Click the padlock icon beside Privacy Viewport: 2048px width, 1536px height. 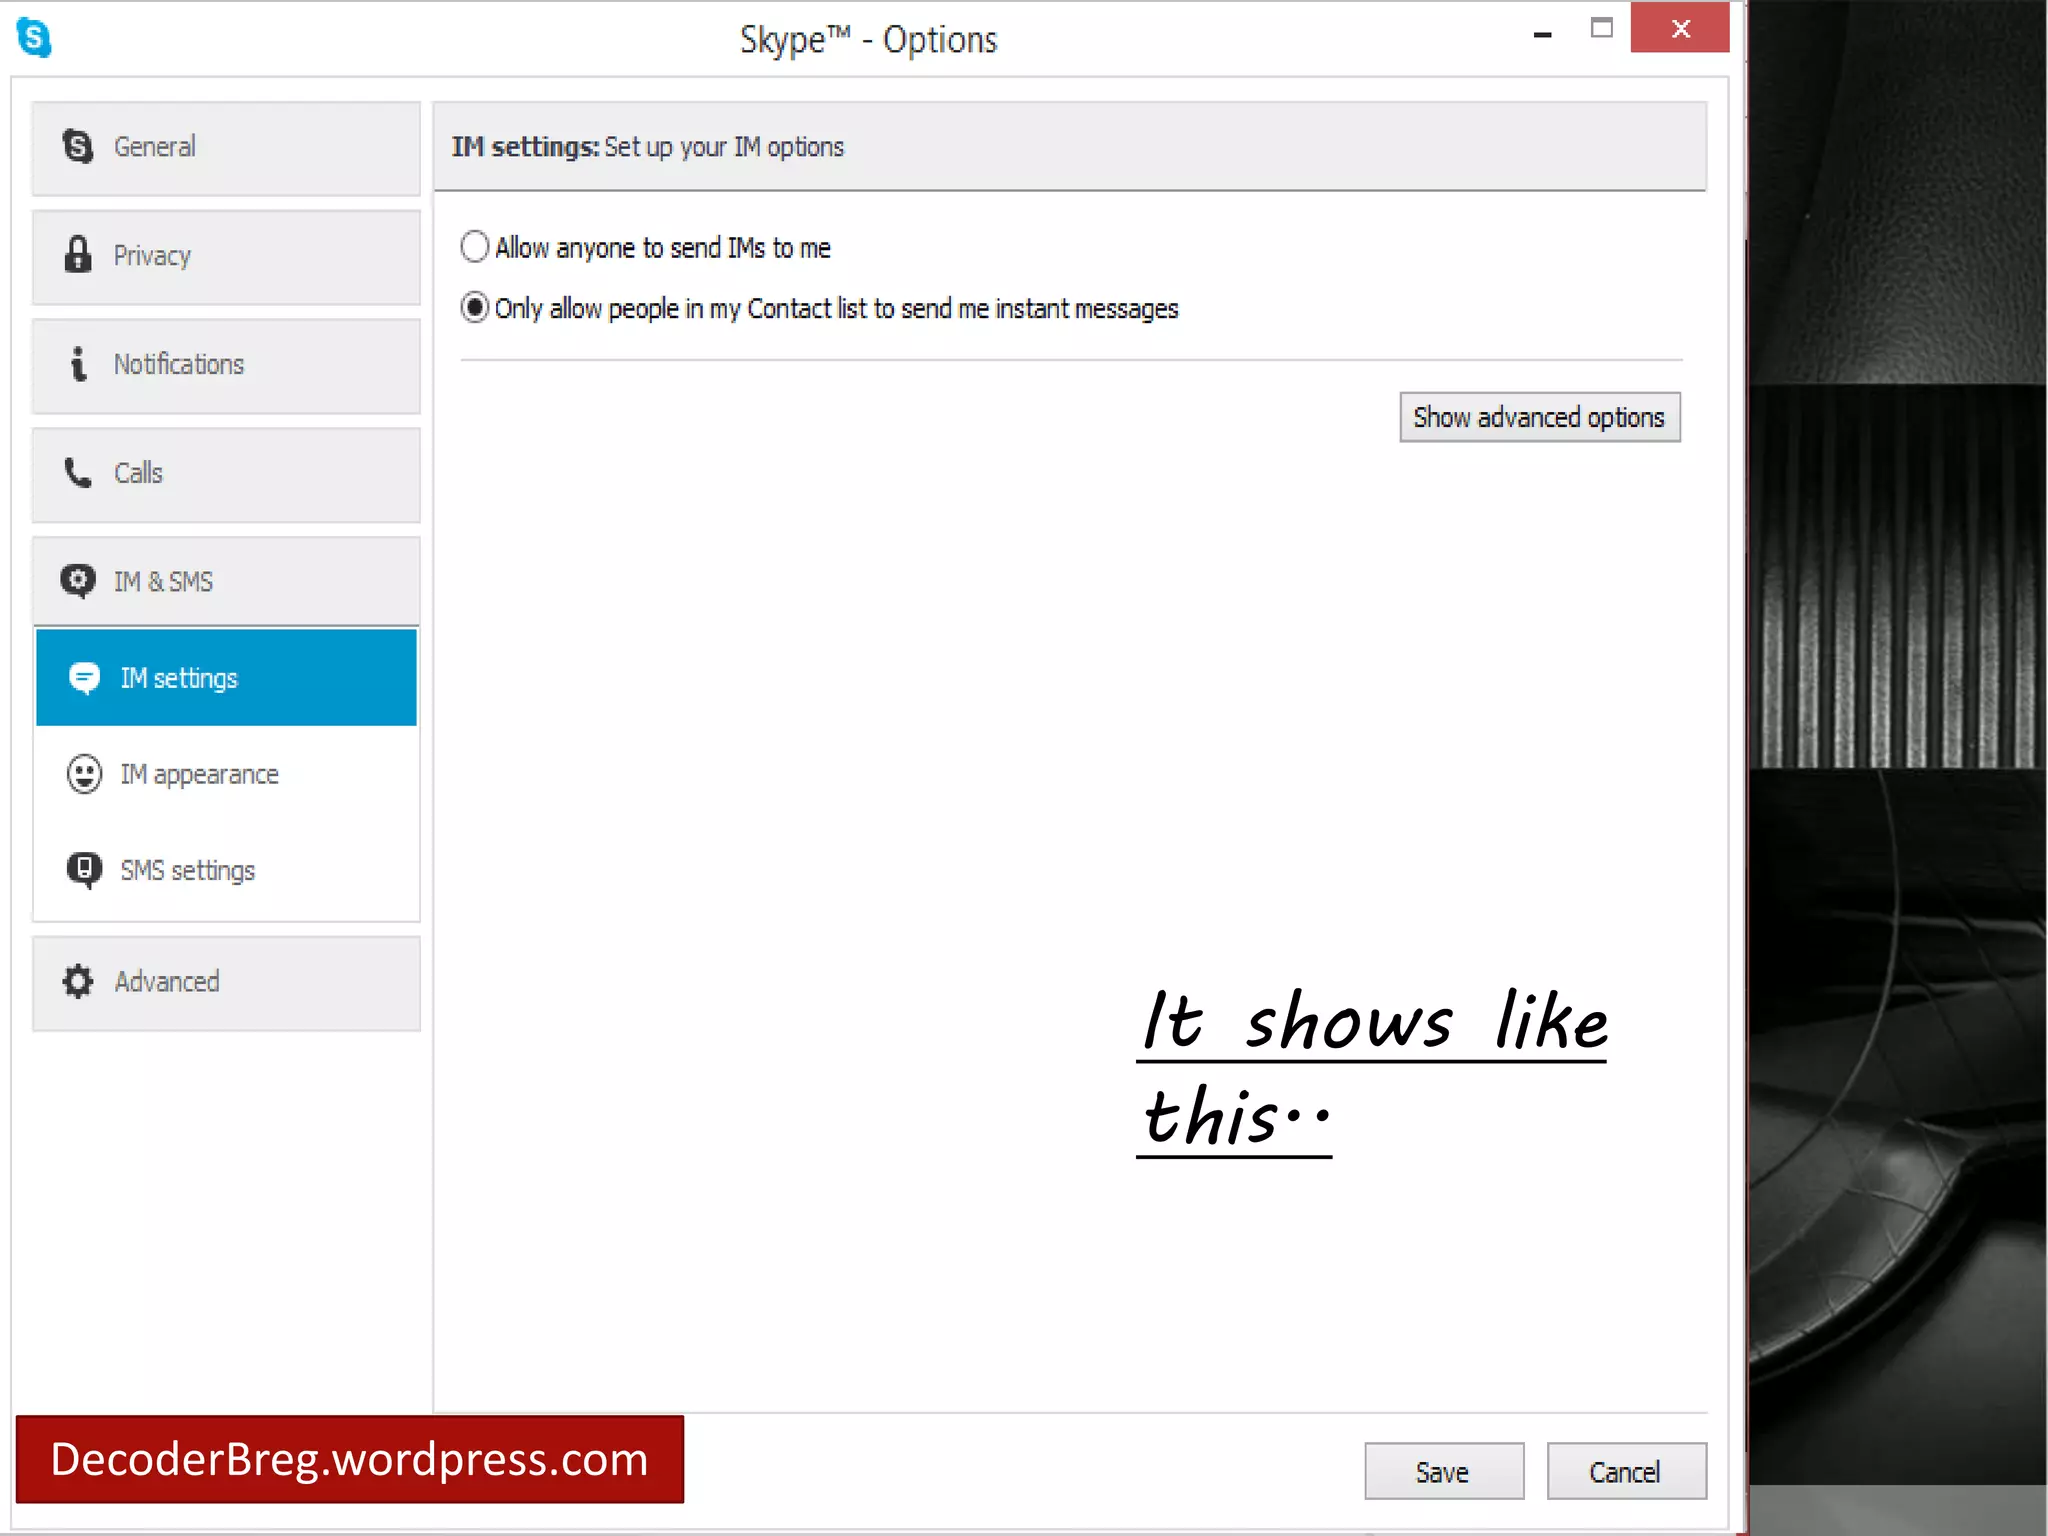click(x=78, y=254)
